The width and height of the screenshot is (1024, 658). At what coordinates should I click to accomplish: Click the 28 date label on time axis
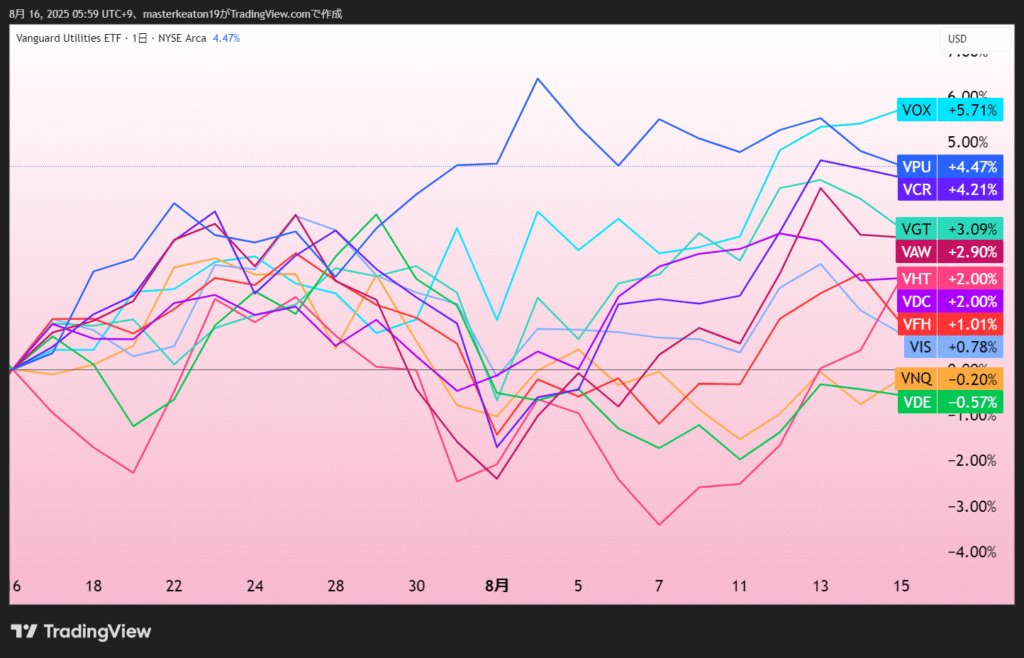(336, 586)
